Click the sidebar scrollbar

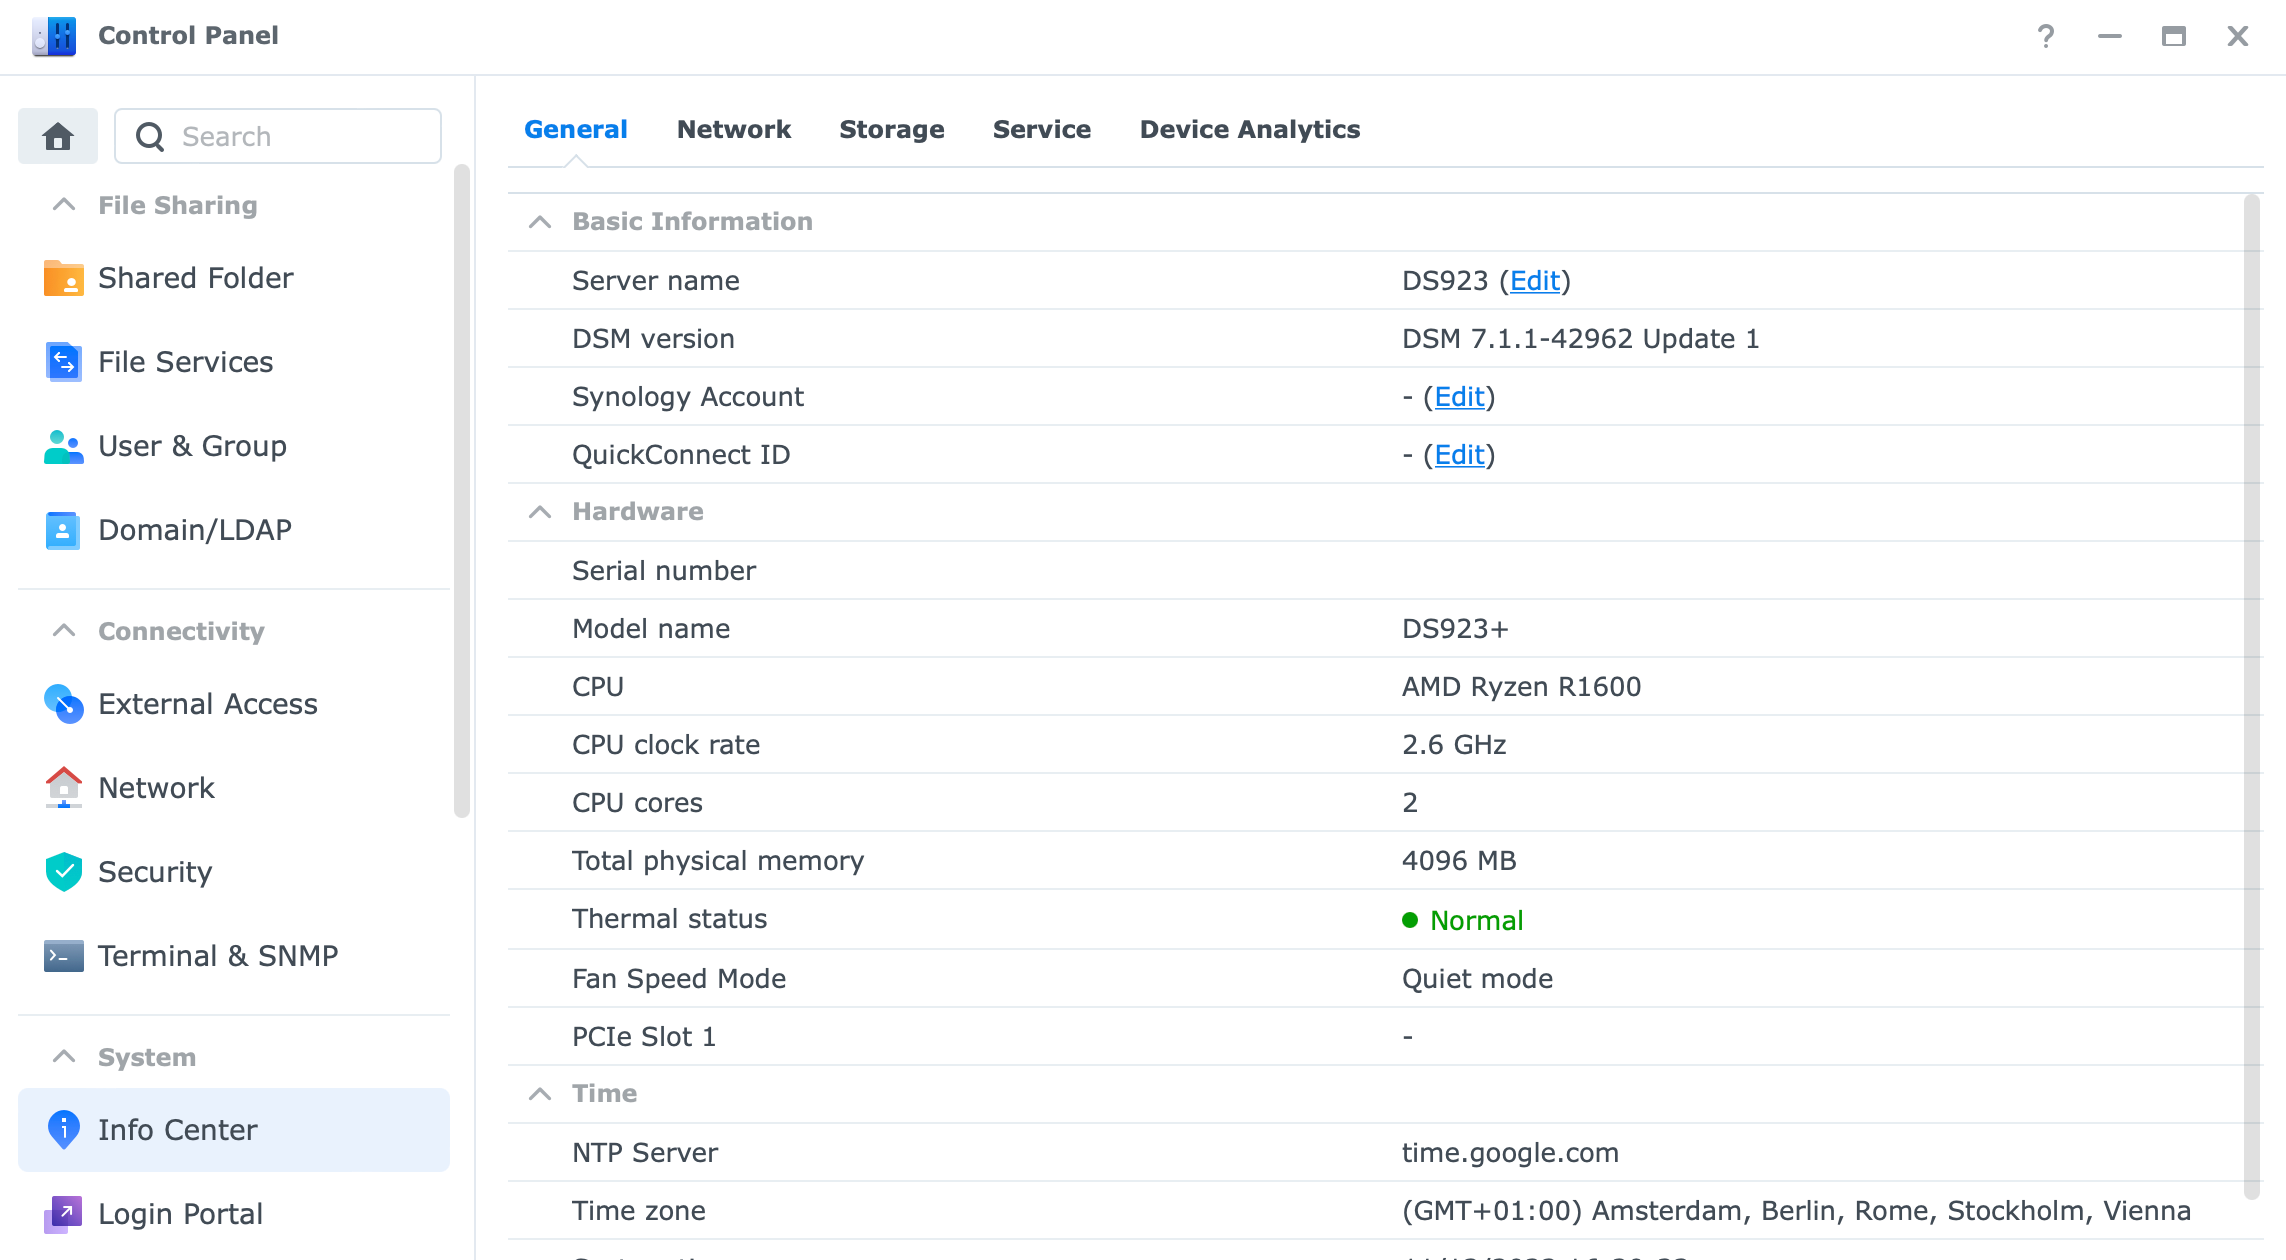pos(461,490)
